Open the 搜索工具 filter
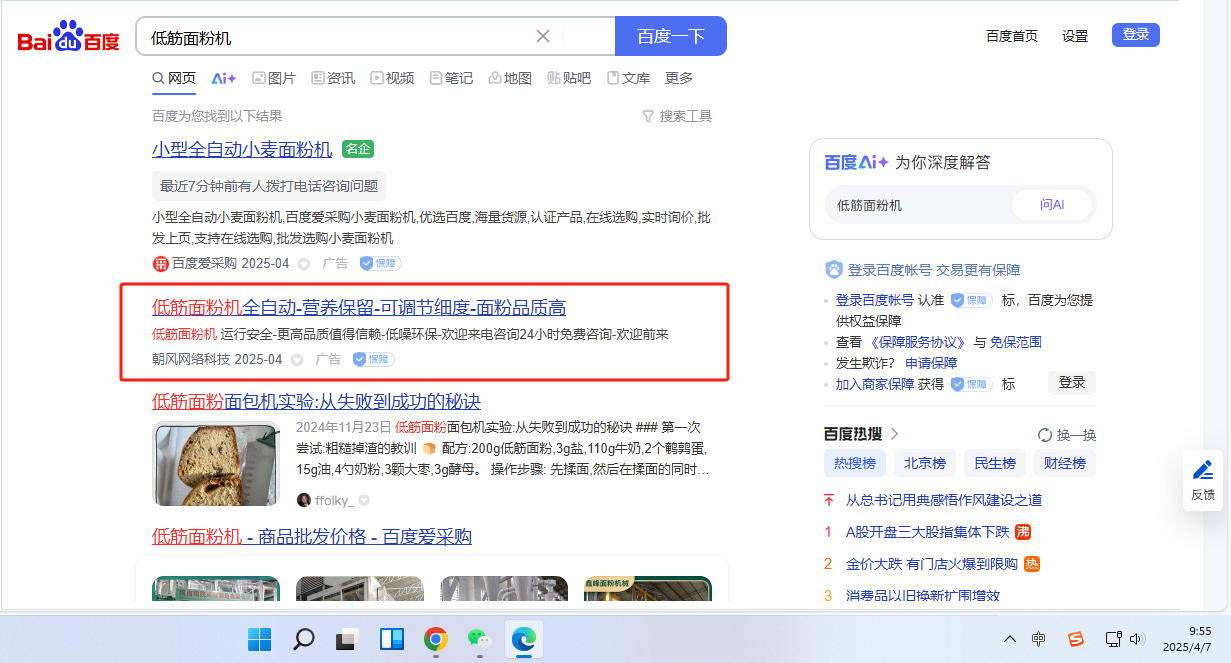Viewport: 1231px width, 663px height. pyautogui.click(x=677, y=116)
